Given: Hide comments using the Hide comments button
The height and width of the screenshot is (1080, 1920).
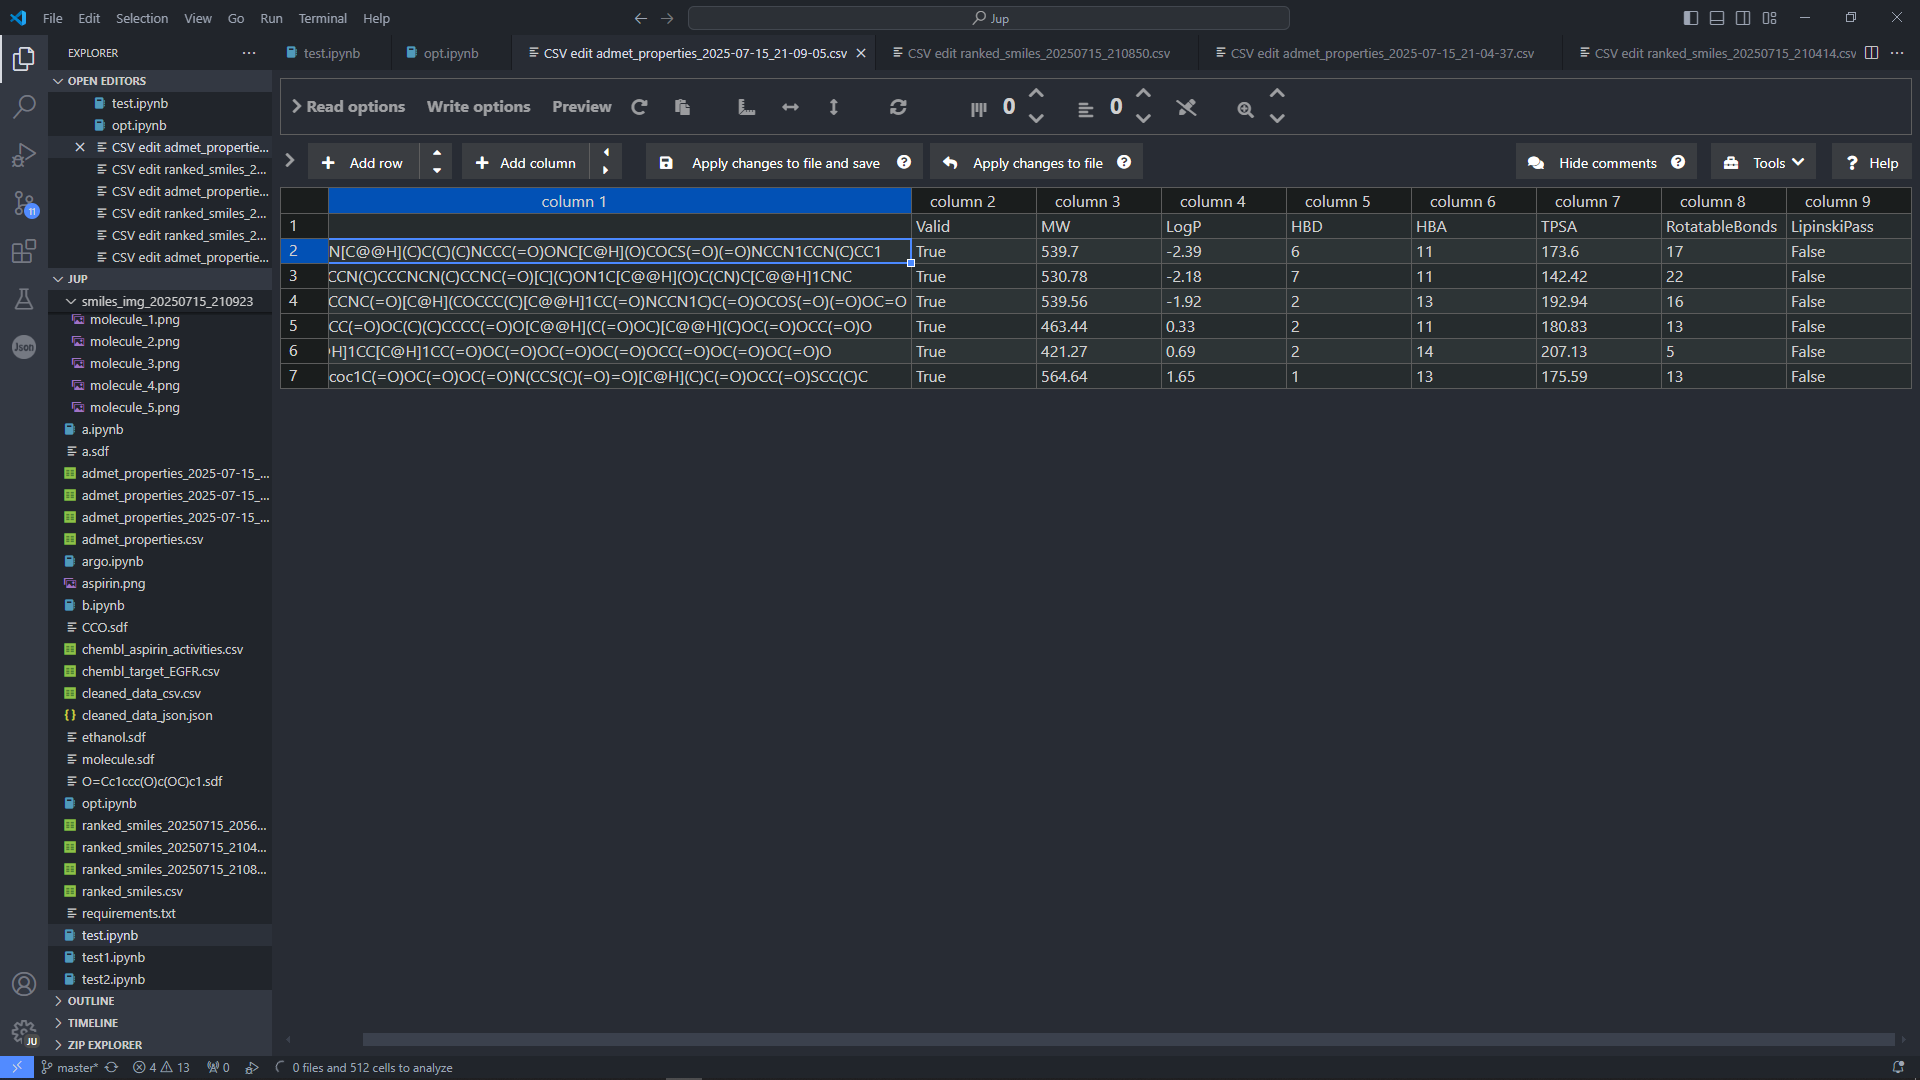Looking at the screenshot, I should pos(1606,163).
